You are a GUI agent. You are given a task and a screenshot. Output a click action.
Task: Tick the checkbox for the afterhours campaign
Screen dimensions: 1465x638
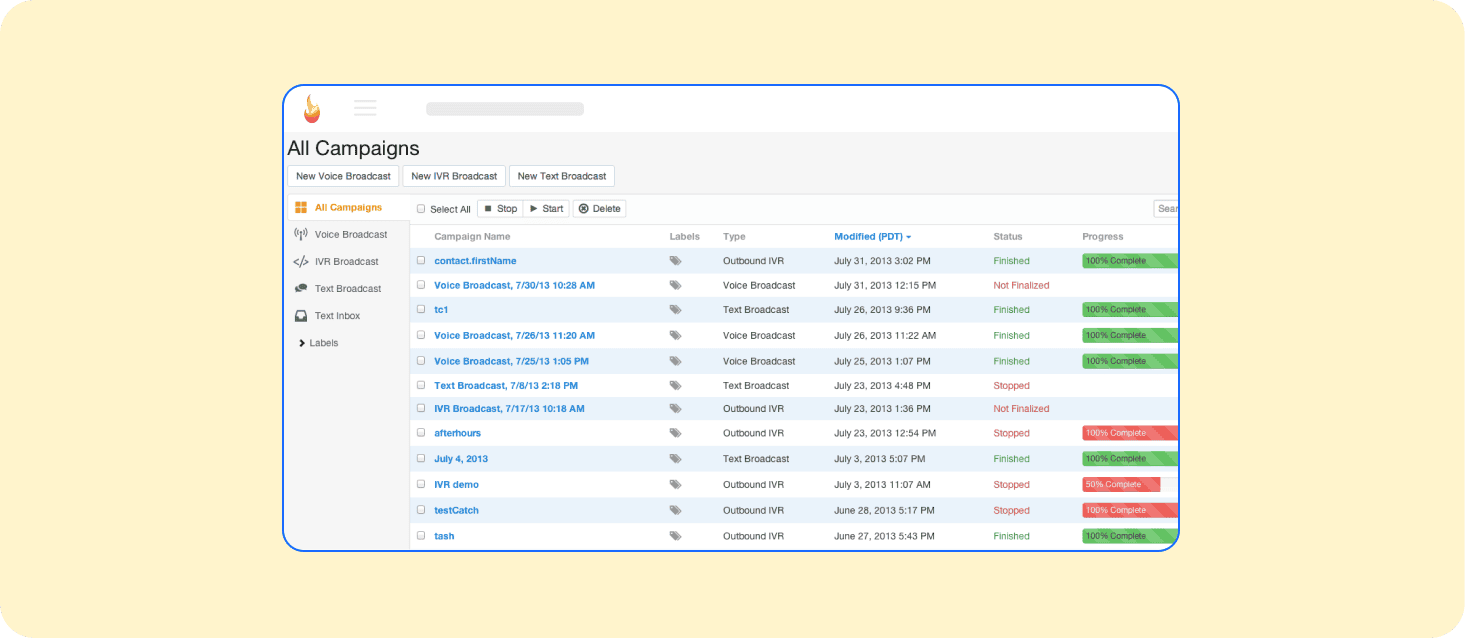pyautogui.click(x=421, y=433)
